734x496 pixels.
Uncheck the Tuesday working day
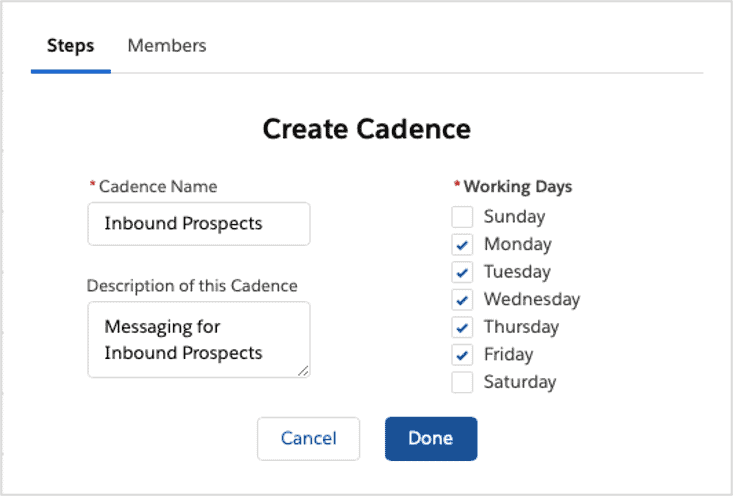(462, 272)
